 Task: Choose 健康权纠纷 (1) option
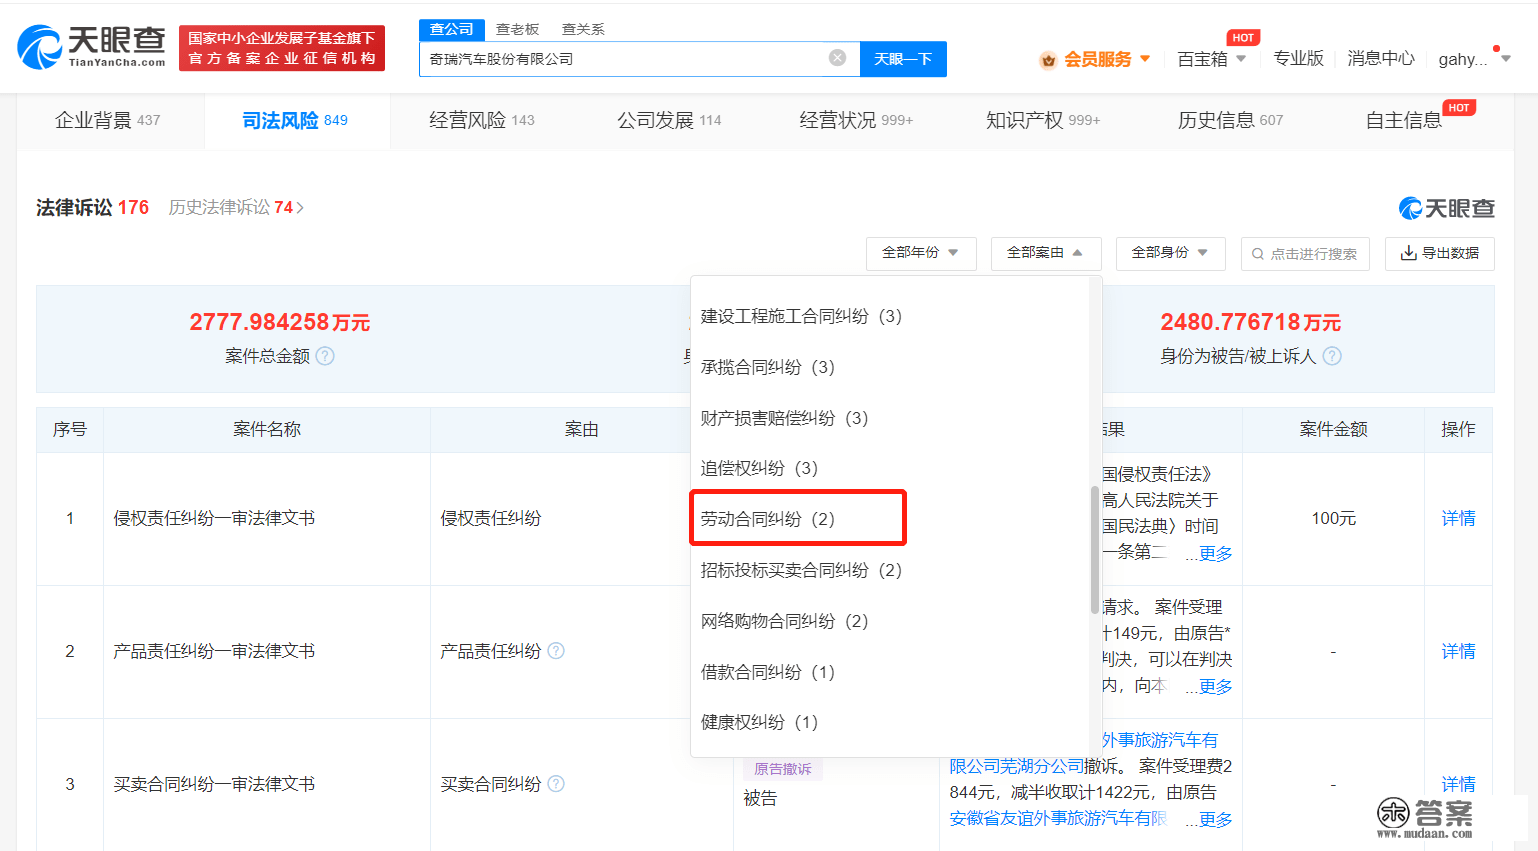coord(759,722)
